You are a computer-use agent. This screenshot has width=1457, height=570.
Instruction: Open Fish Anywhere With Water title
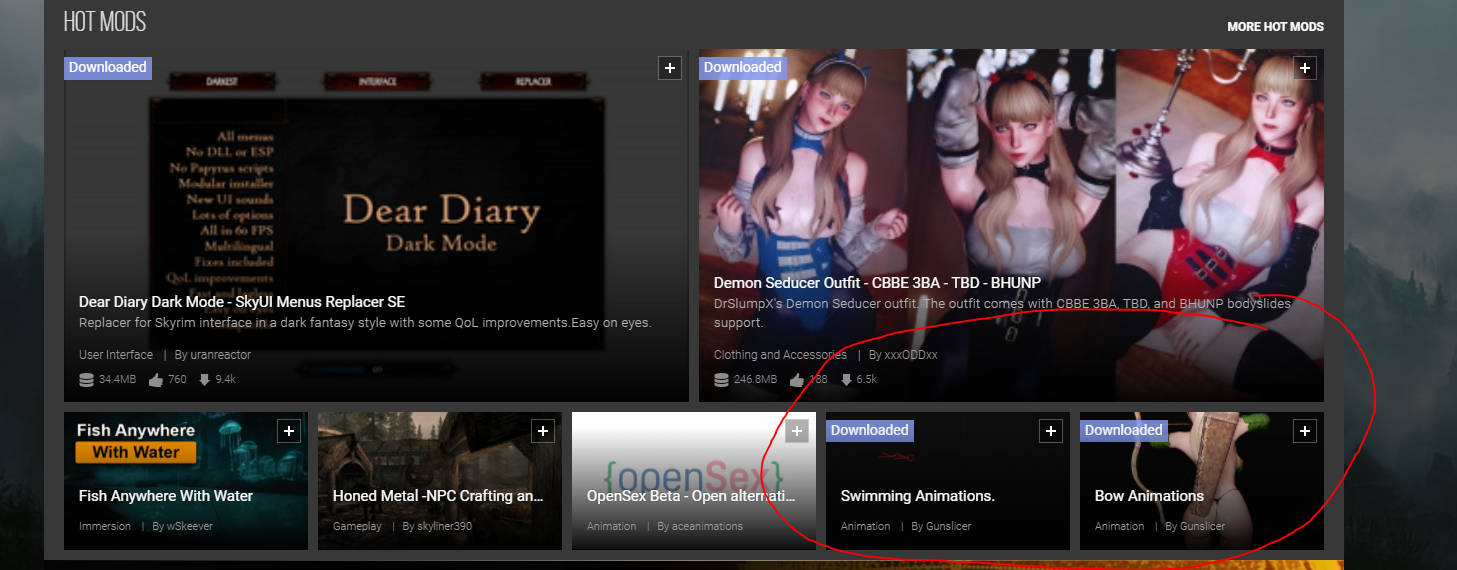click(x=166, y=496)
